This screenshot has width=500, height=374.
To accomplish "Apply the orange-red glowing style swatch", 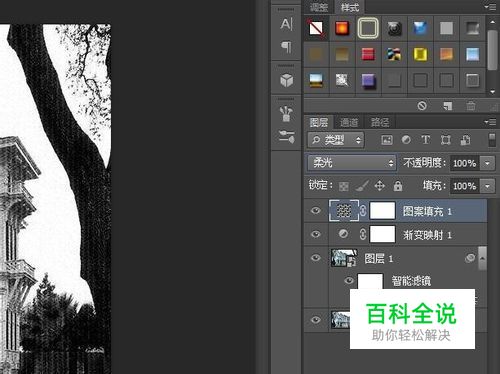I will pyautogui.click(x=342, y=28).
